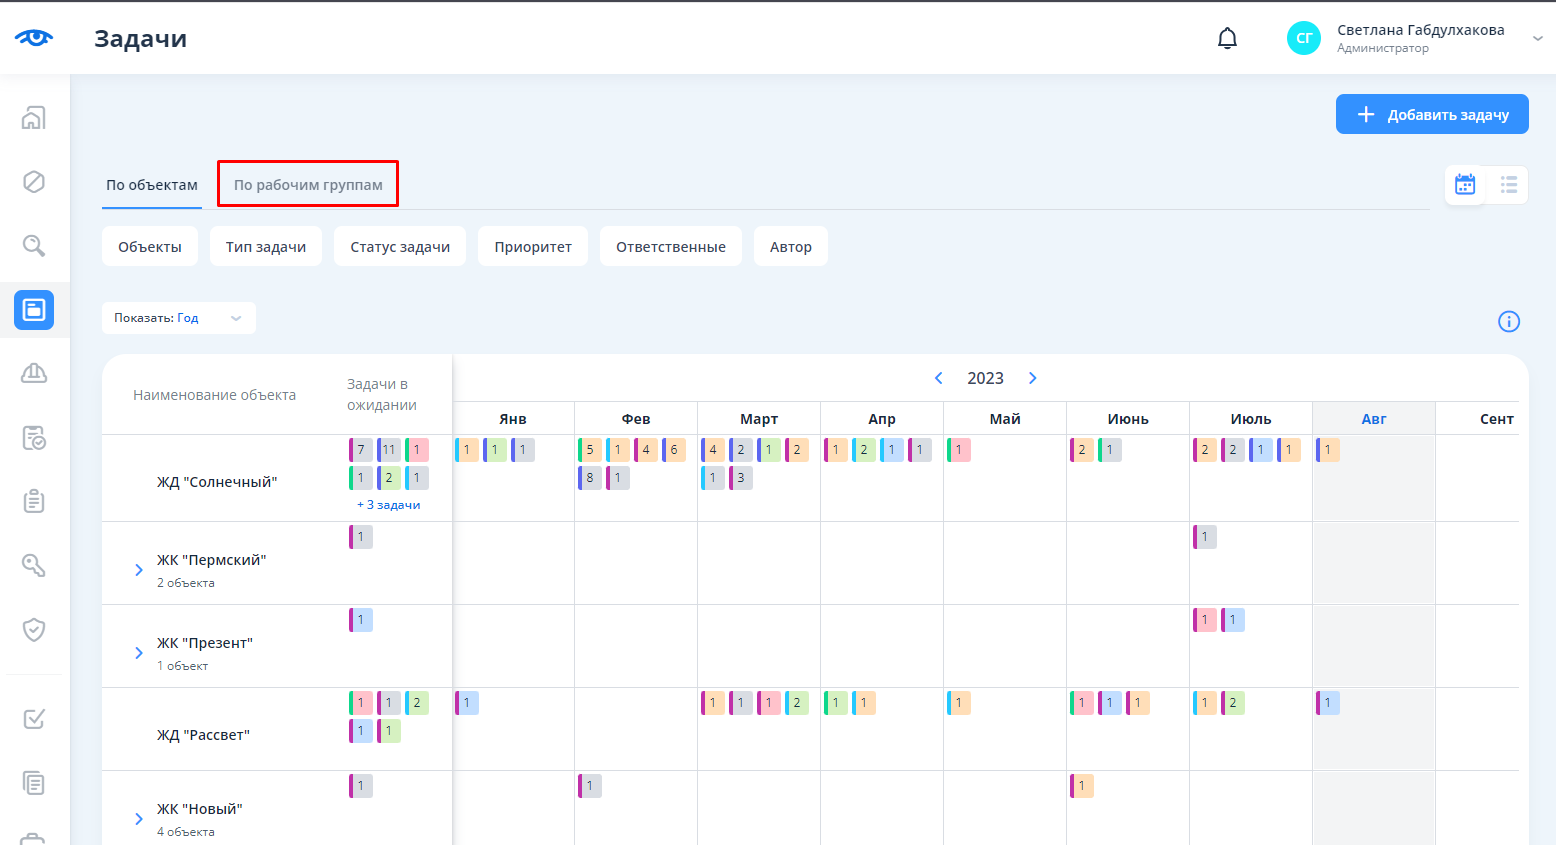Switch to calendar view
Screen dimensions: 1556x845
tap(1465, 185)
